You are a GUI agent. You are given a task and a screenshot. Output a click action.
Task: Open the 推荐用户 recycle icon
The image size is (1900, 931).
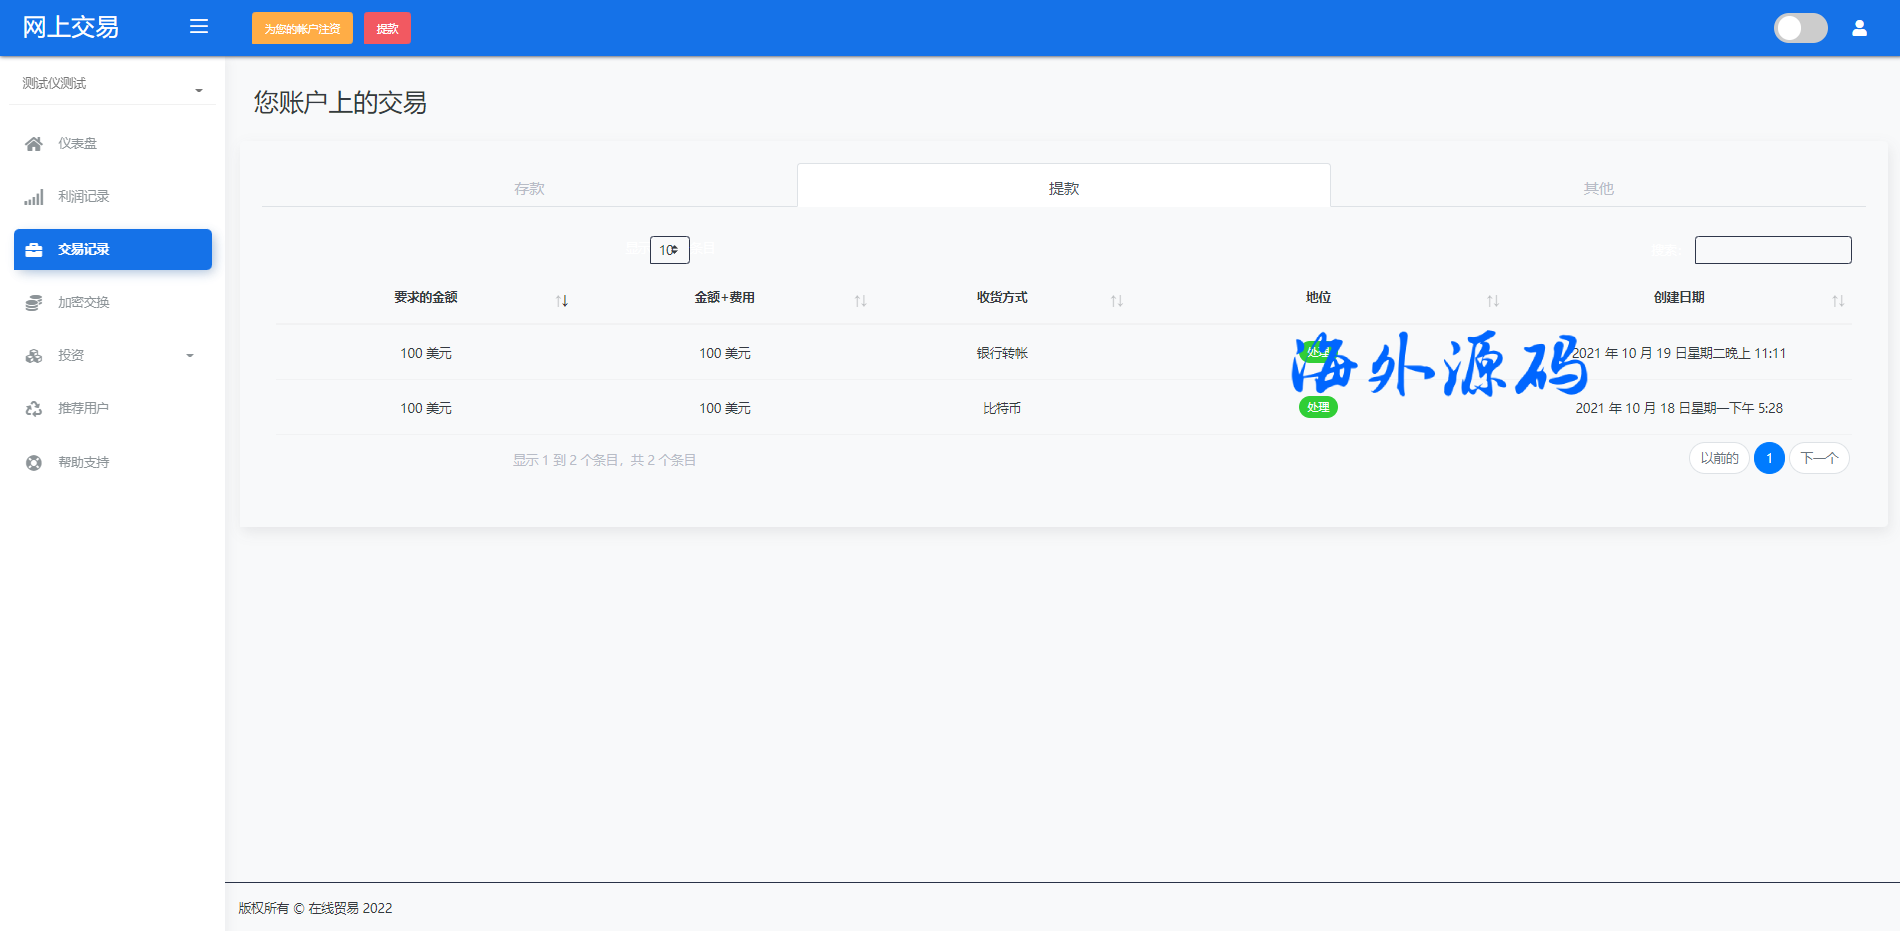(x=34, y=409)
